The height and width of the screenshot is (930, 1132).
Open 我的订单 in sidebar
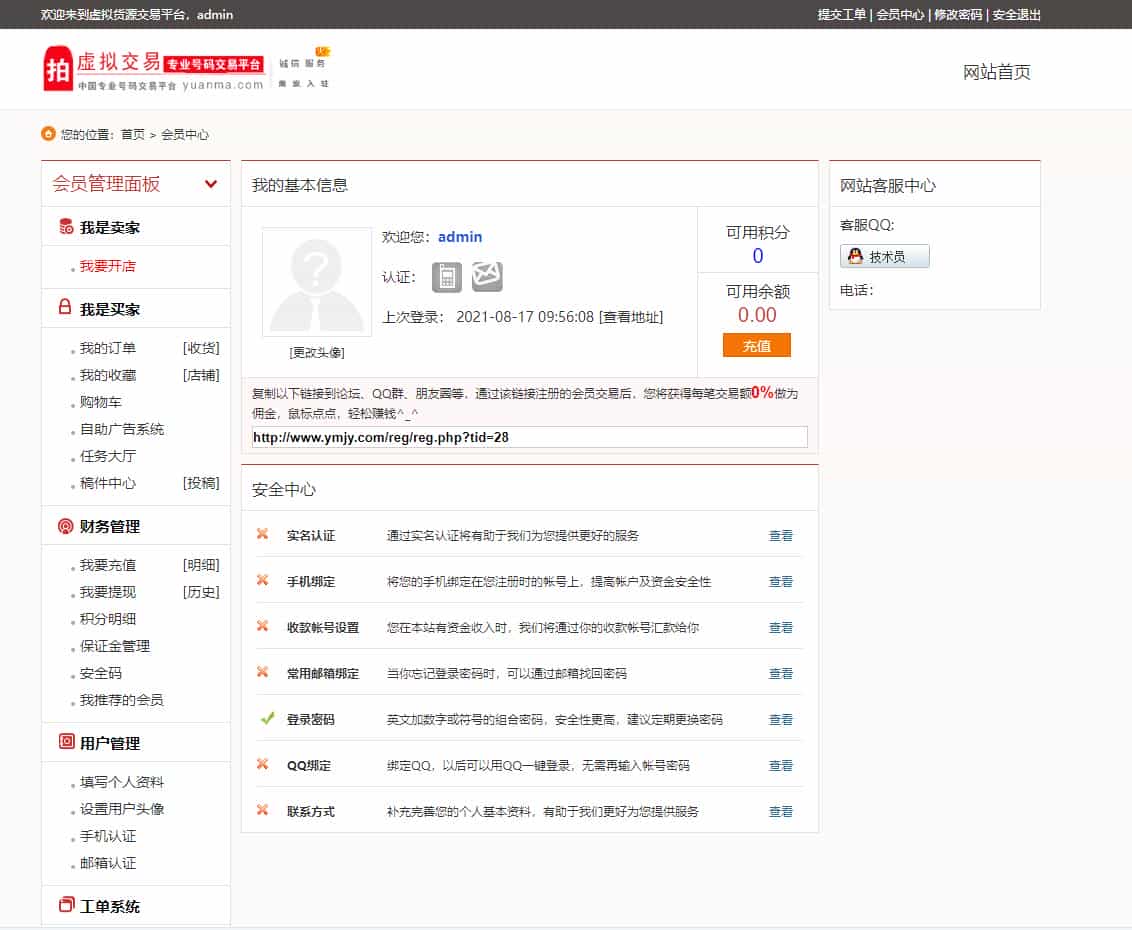[108, 348]
